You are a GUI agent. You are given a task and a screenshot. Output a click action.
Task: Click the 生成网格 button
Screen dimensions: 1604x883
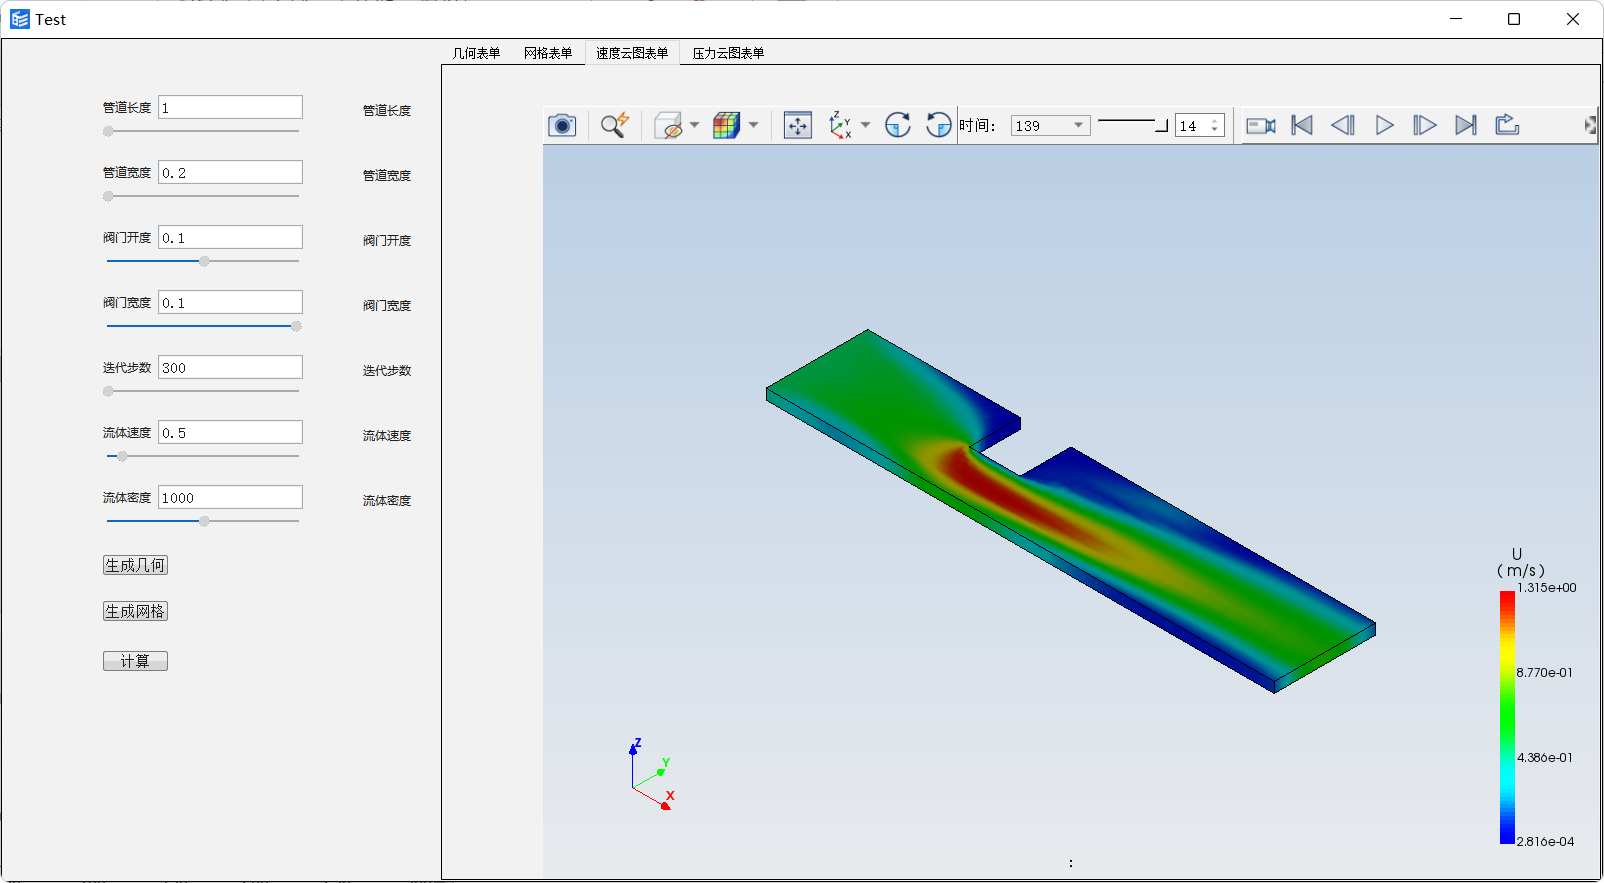click(135, 611)
